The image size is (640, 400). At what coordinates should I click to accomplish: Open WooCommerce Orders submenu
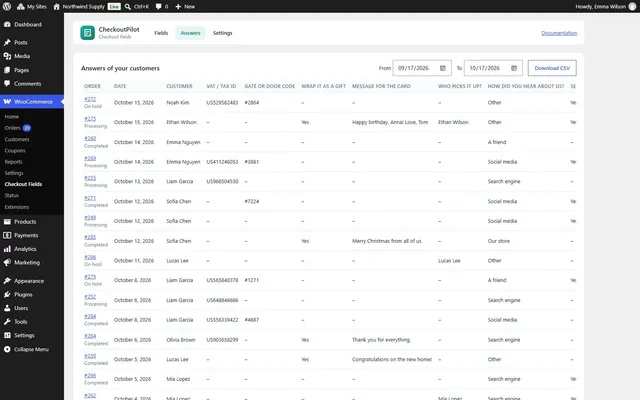pyautogui.click(x=12, y=128)
